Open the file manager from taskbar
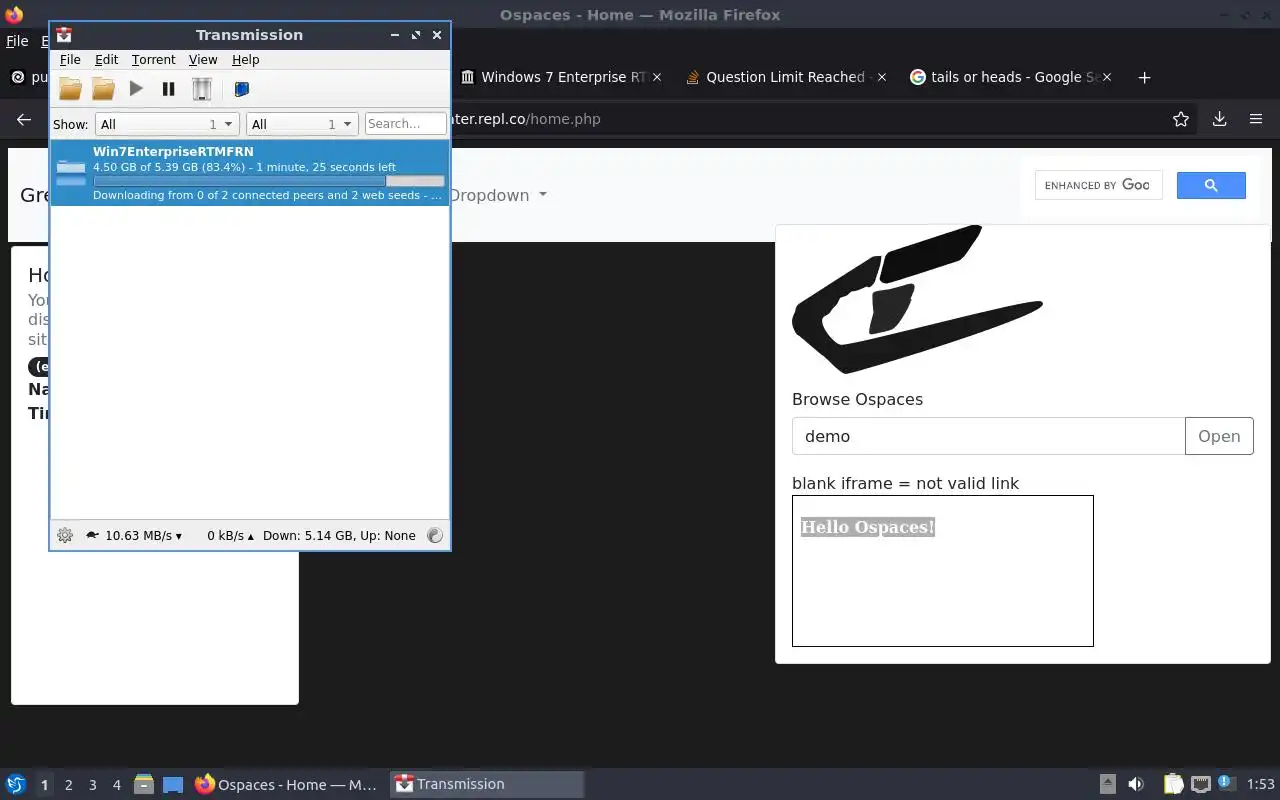 click(143, 784)
